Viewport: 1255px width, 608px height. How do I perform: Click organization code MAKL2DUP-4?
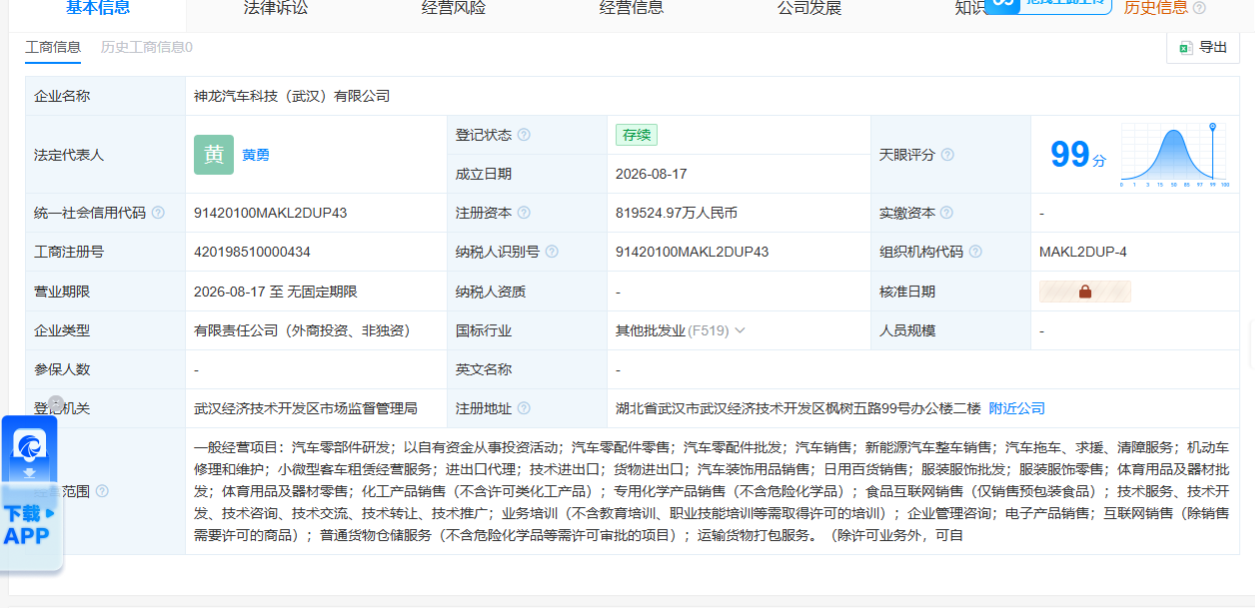(x=1083, y=252)
